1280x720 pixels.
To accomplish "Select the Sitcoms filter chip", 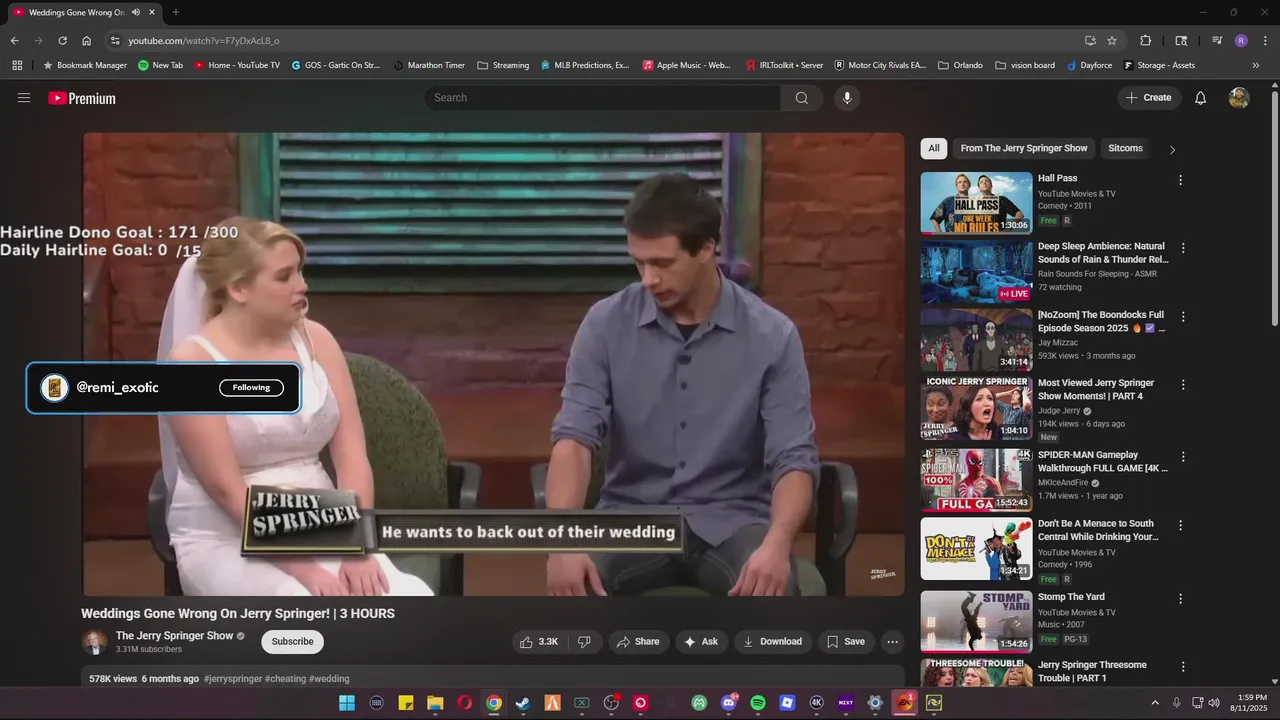I will (1125, 148).
